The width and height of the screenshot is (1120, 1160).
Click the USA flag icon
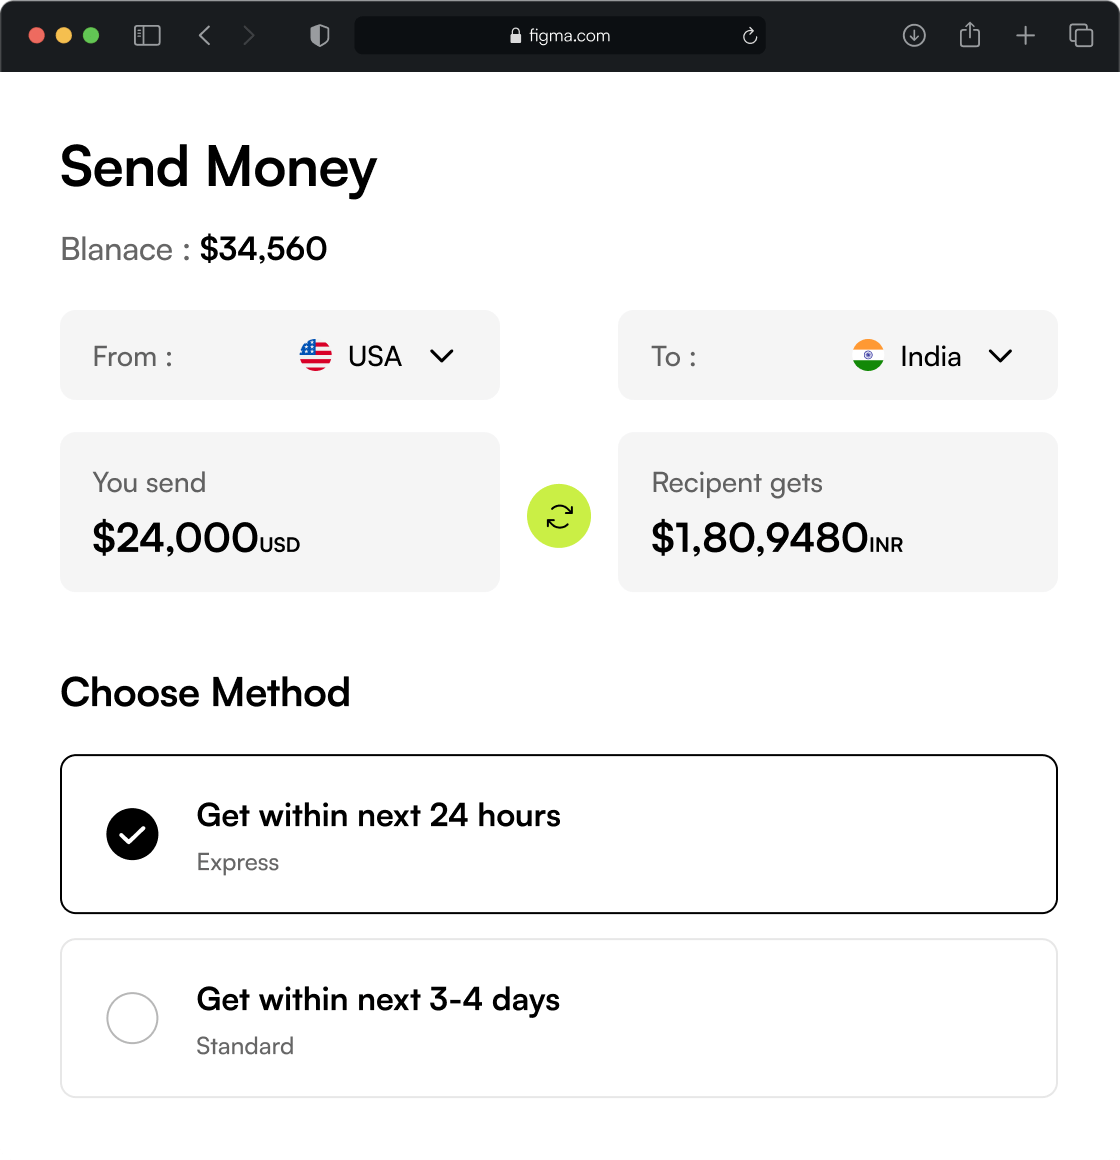[315, 355]
